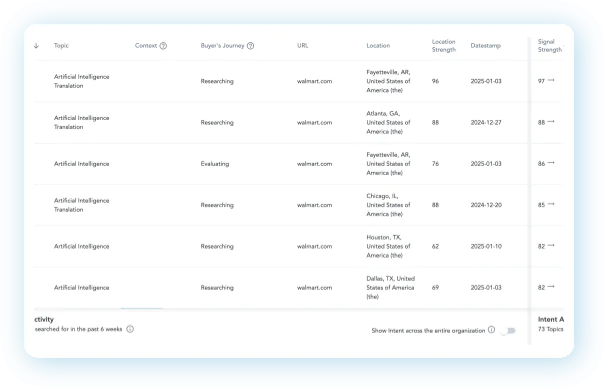Click 'Researching' in the Chicago row

(217, 205)
